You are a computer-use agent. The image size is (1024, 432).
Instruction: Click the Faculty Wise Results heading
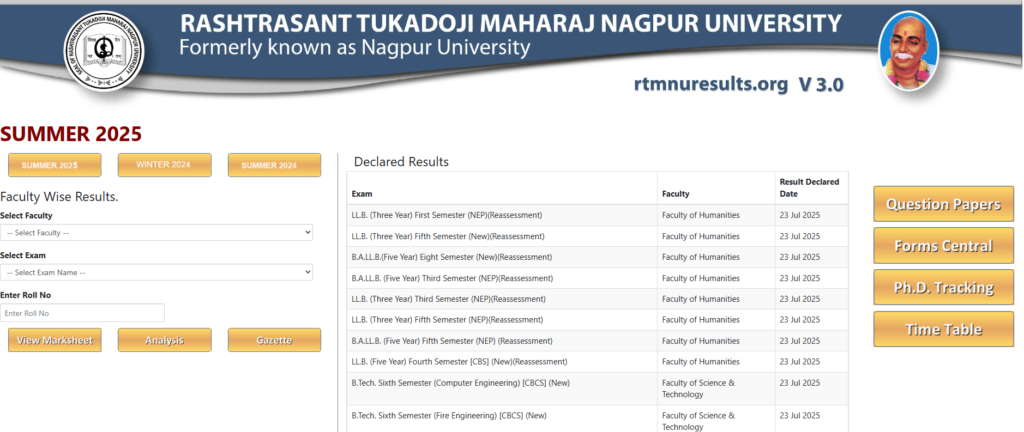pos(59,196)
